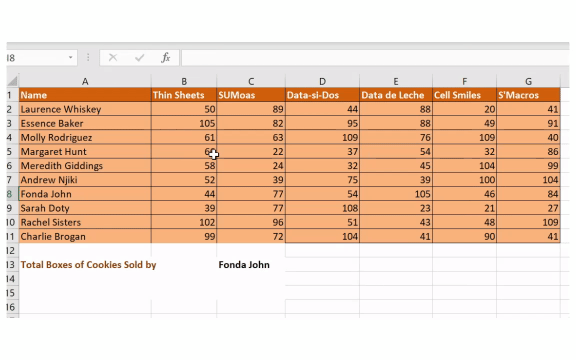
Task: Select column E header
Action: [x=396, y=81]
